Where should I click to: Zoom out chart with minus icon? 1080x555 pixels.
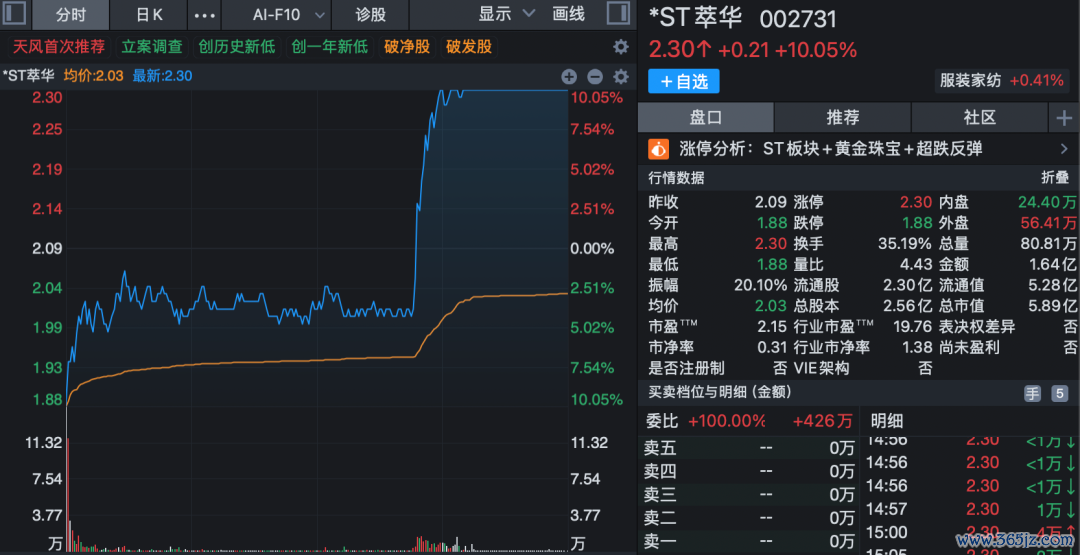pos(595,76)
